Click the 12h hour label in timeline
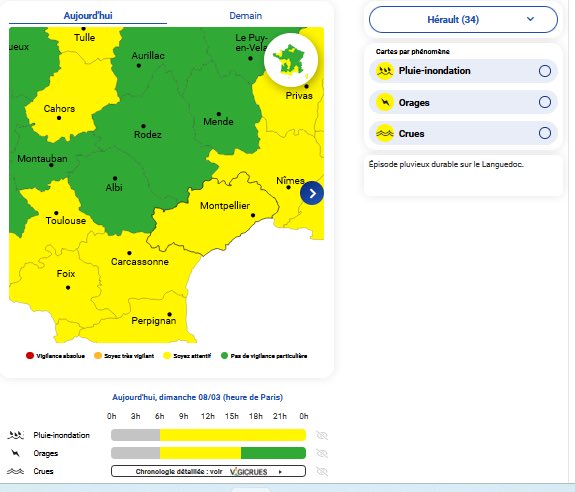This screenshot has height=492, width=575. click(x=208, y=416)
